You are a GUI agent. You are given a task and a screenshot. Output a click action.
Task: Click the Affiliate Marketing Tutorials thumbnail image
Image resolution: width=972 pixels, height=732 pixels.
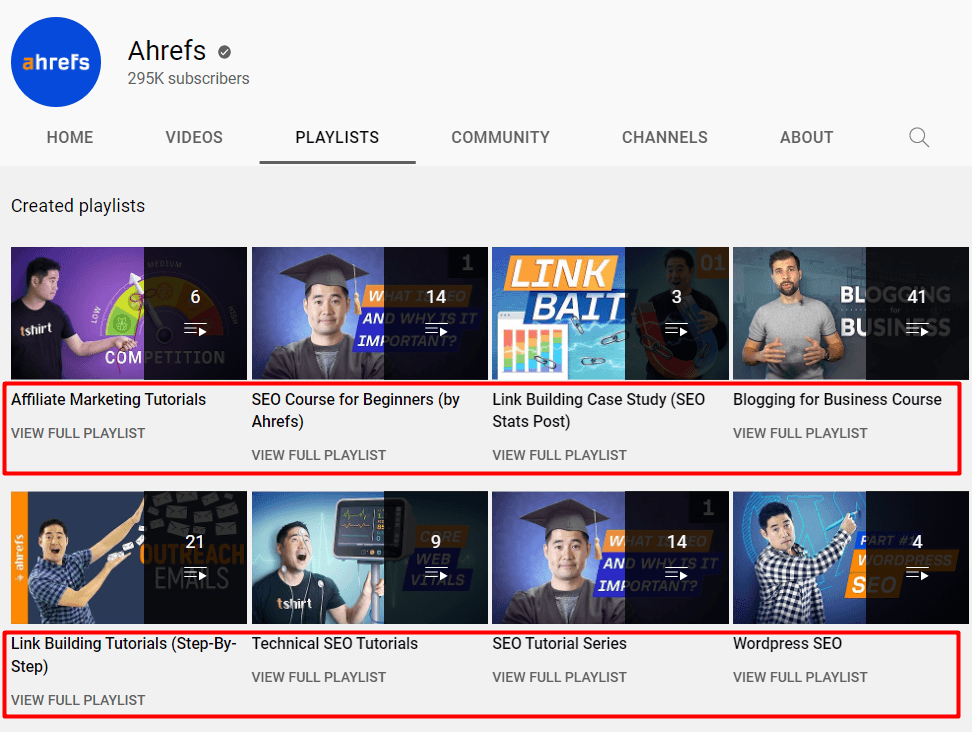pyautogui.click(x=129, y=314)
